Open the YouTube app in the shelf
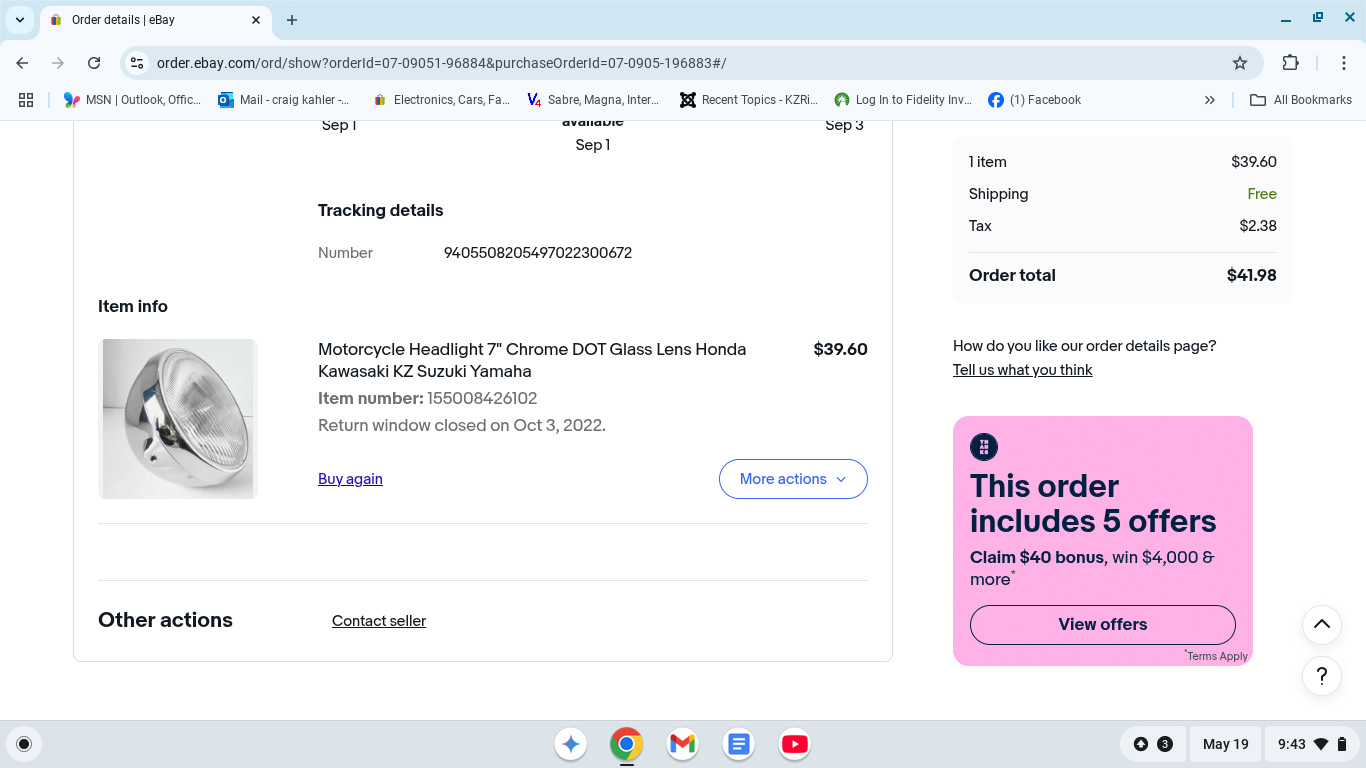Screen dimensions: 1366x768 (794, 744)
